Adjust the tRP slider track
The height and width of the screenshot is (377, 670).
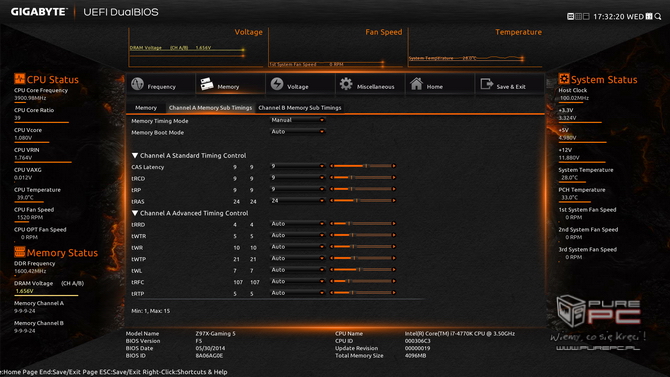pyautogui.click(x=363, y=189)
